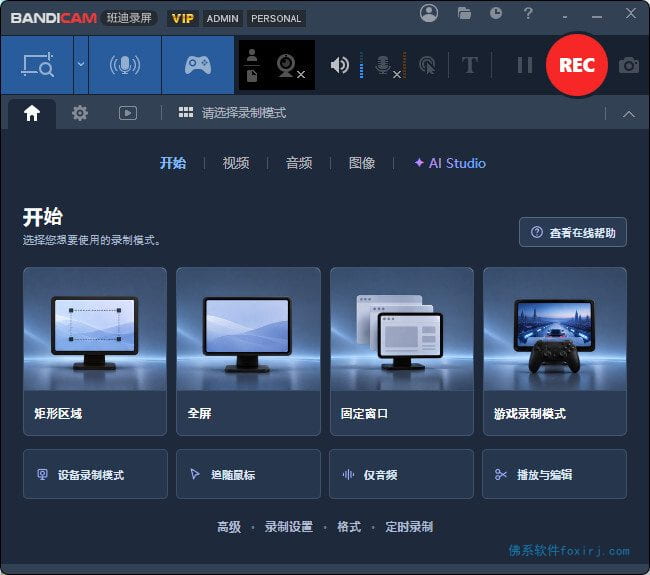This screenshot has width=650, height=575.
Task: Open the user account icon
Action: 429,13
